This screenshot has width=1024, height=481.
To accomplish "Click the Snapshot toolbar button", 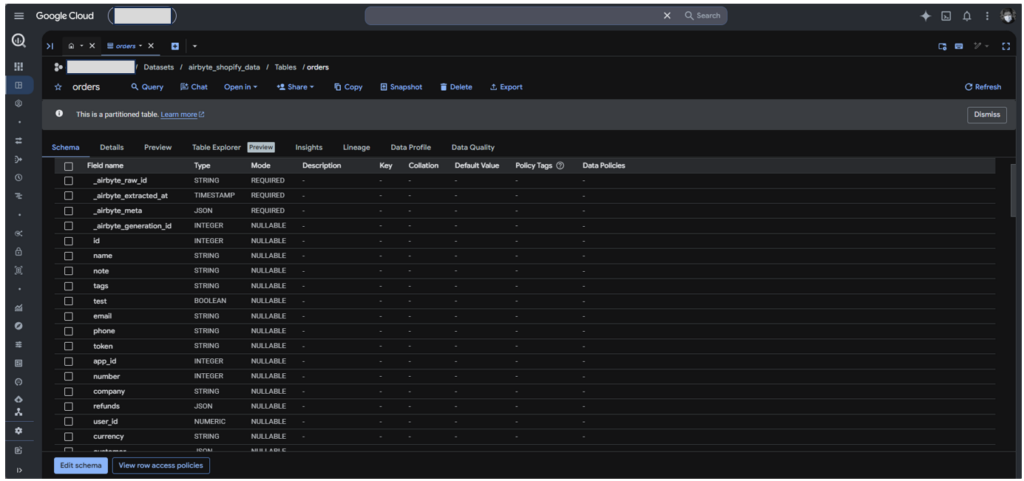I will pos(401,87).
